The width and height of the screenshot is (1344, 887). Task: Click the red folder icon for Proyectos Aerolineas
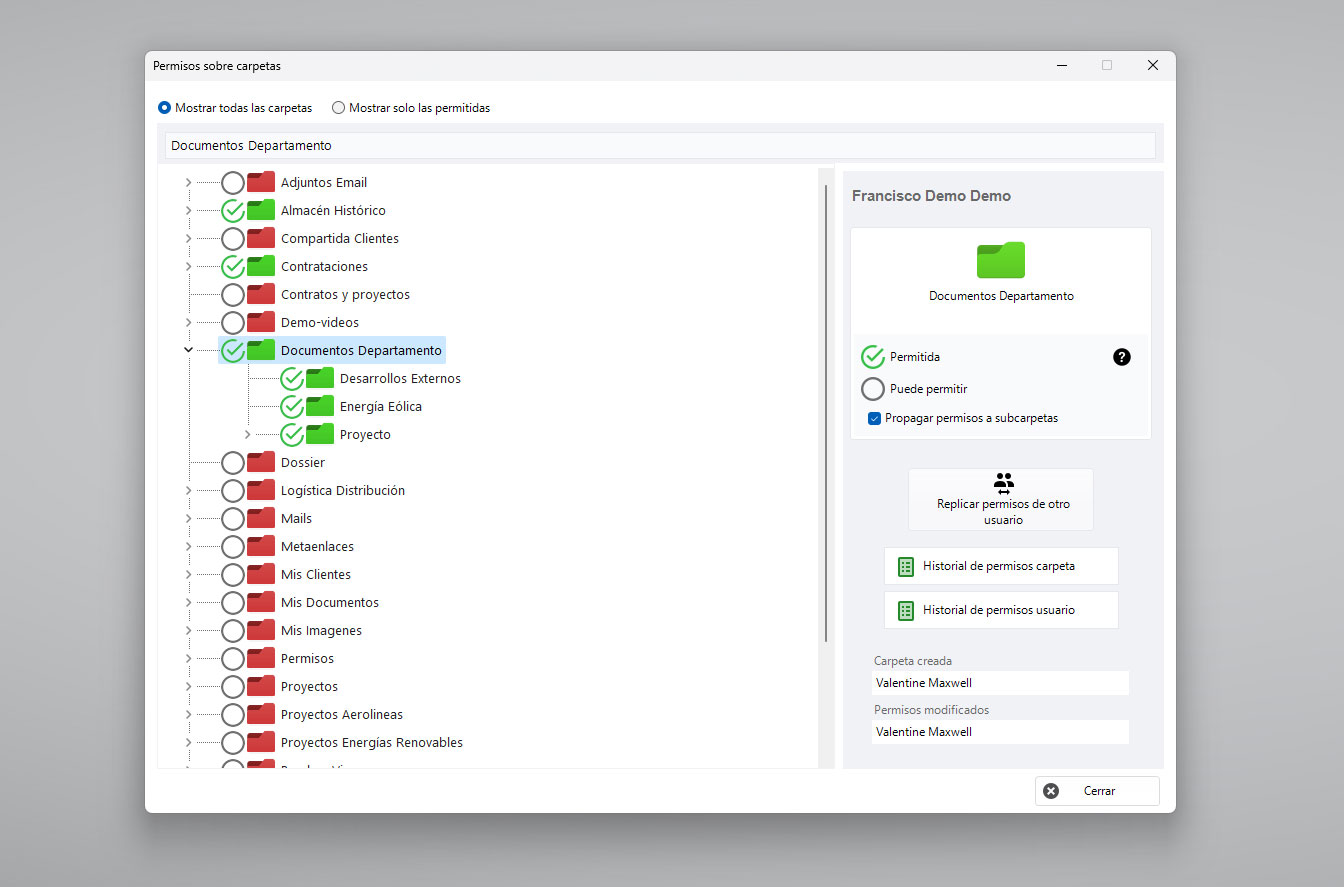261,714
